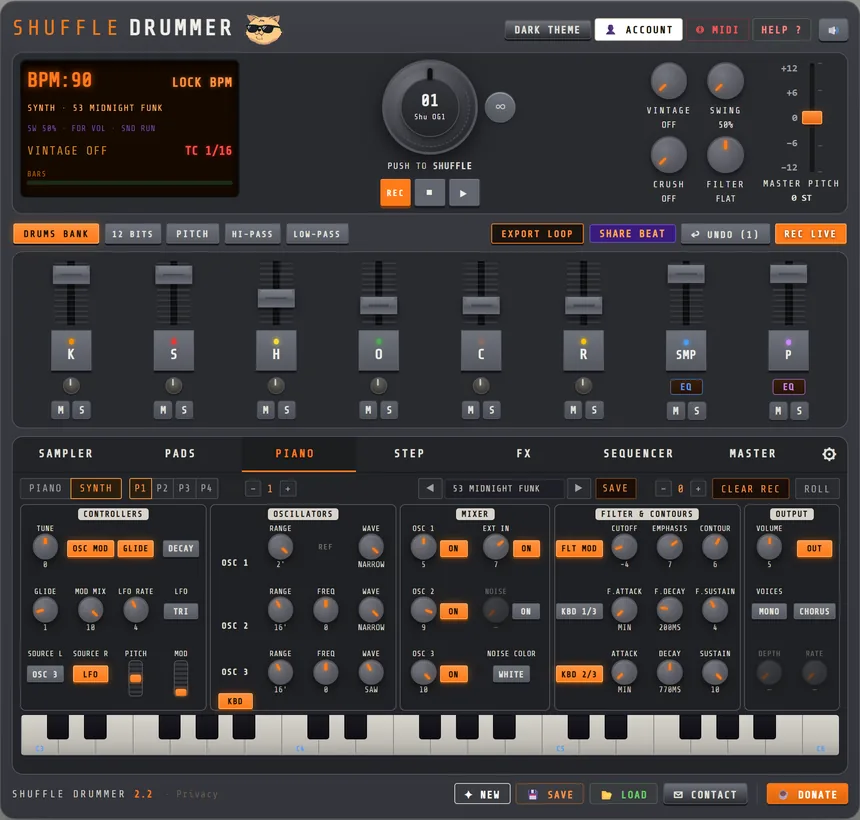Click the cat mascot logo with sunglasses
The height and width of the screenshot is (820, 860).
(x=263, y=29)
